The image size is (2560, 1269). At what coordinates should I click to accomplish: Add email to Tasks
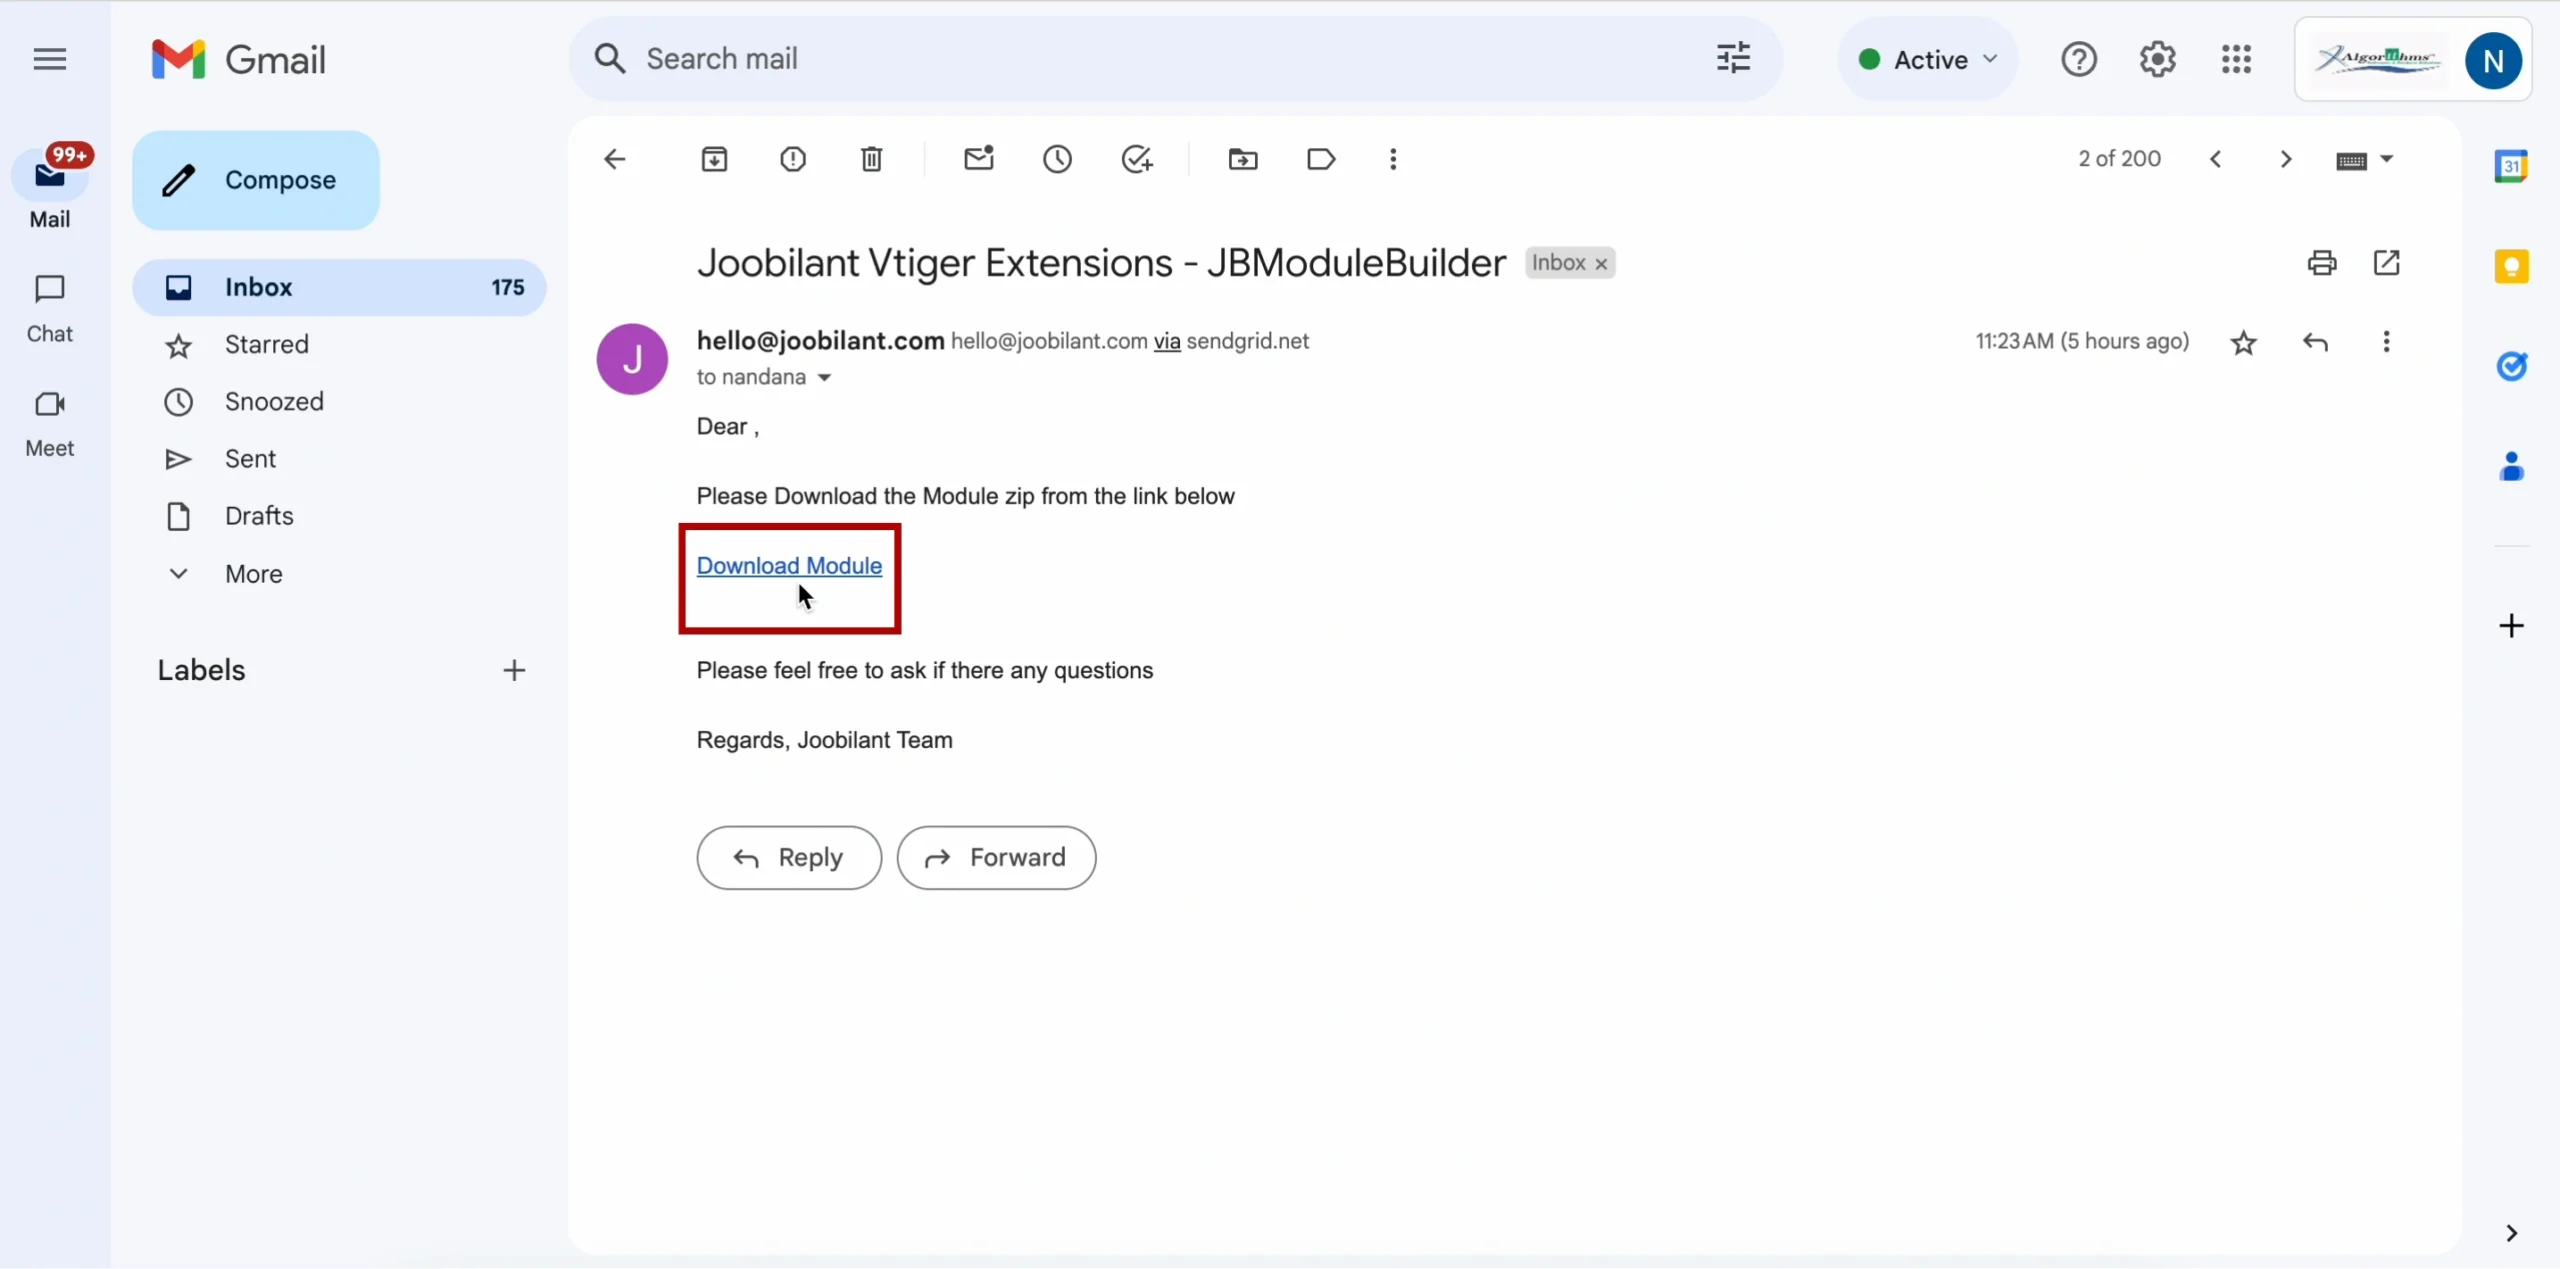tap(1136, 159)
